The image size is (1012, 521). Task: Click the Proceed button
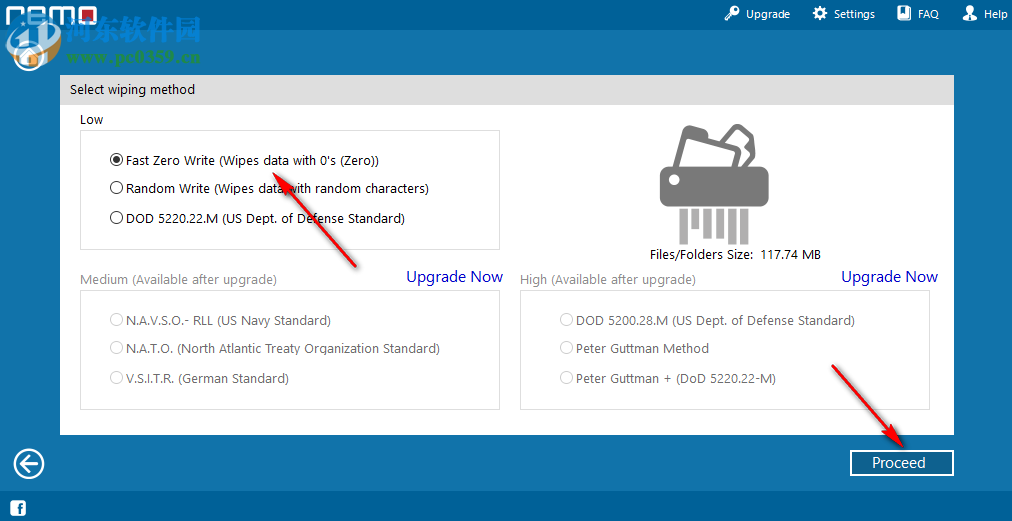[902, 463]
